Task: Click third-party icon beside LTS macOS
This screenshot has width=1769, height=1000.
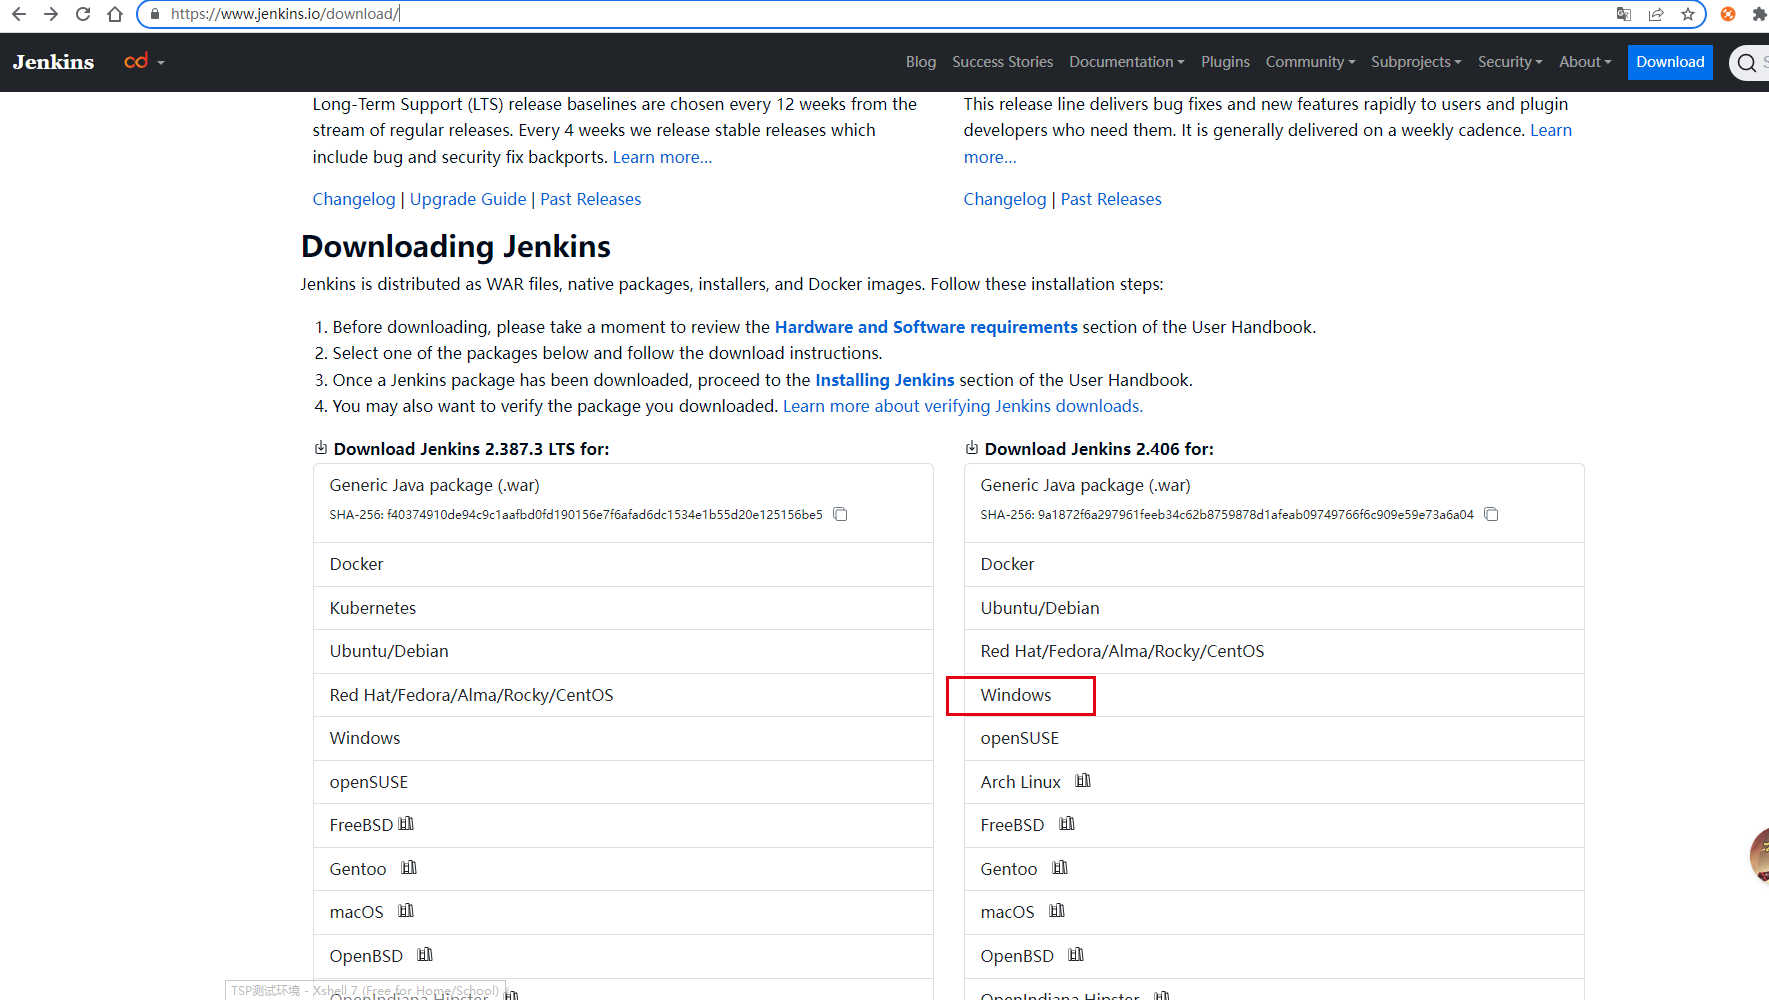Action: [x=406, y=911]
